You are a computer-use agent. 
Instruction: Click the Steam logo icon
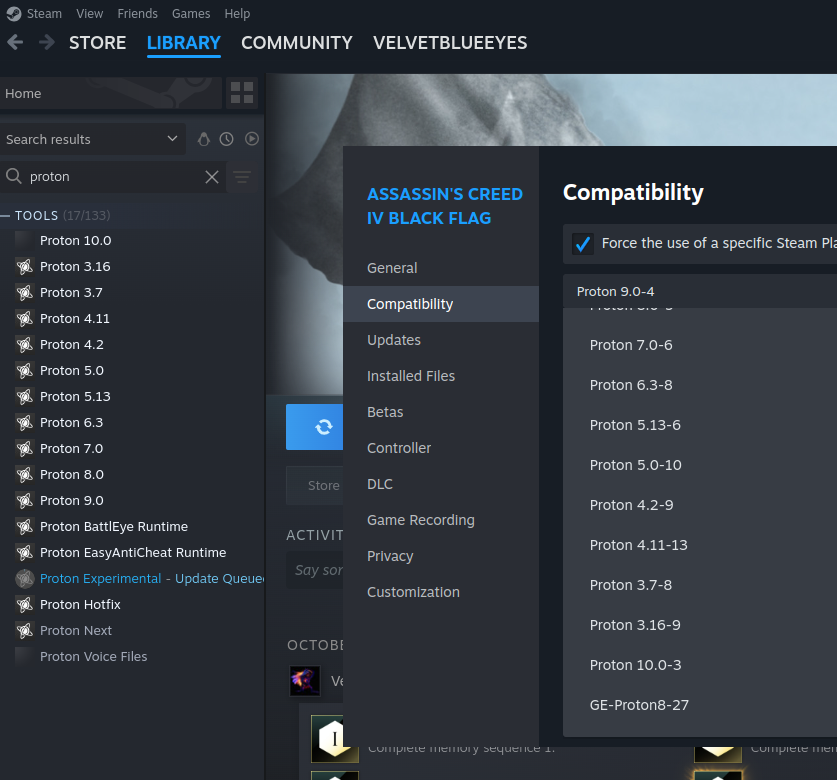13,13
